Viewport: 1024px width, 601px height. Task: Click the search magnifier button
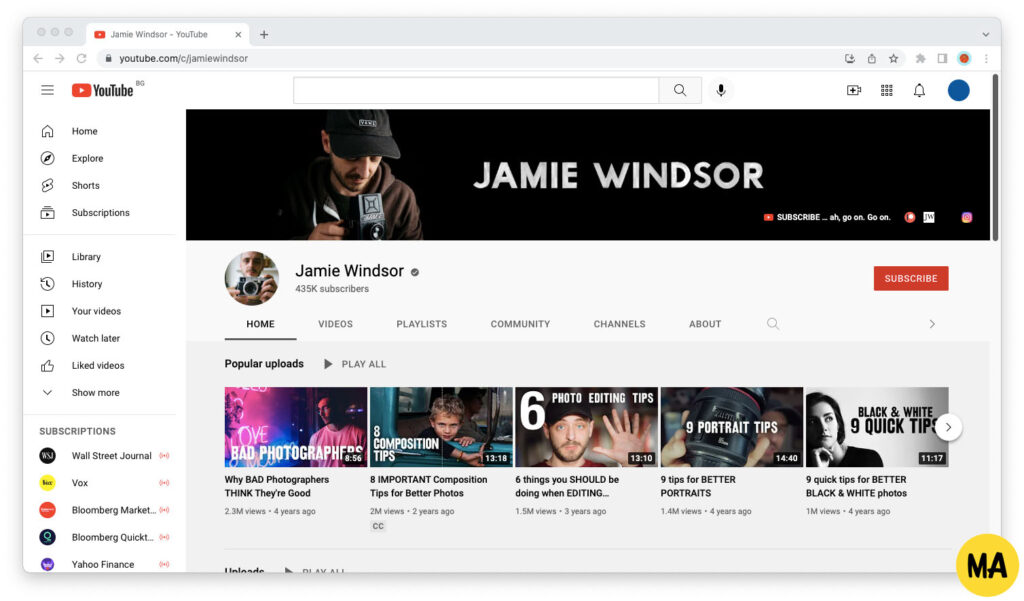680,90
